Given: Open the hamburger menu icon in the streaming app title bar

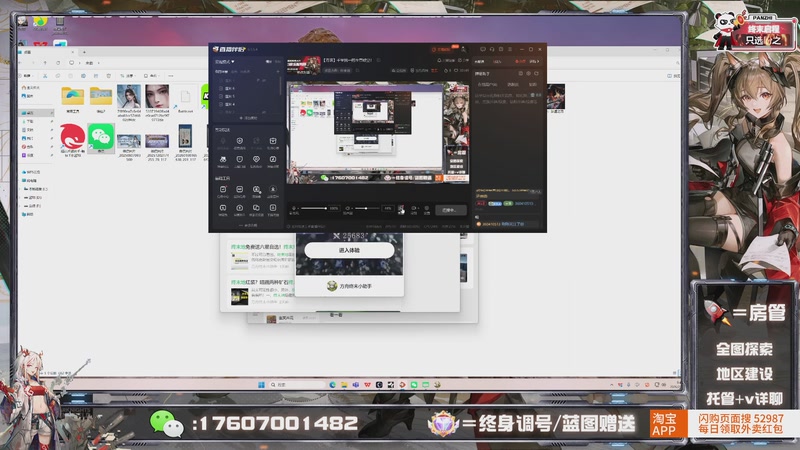Looking at the screenshot, I should [x=510, y=49].
